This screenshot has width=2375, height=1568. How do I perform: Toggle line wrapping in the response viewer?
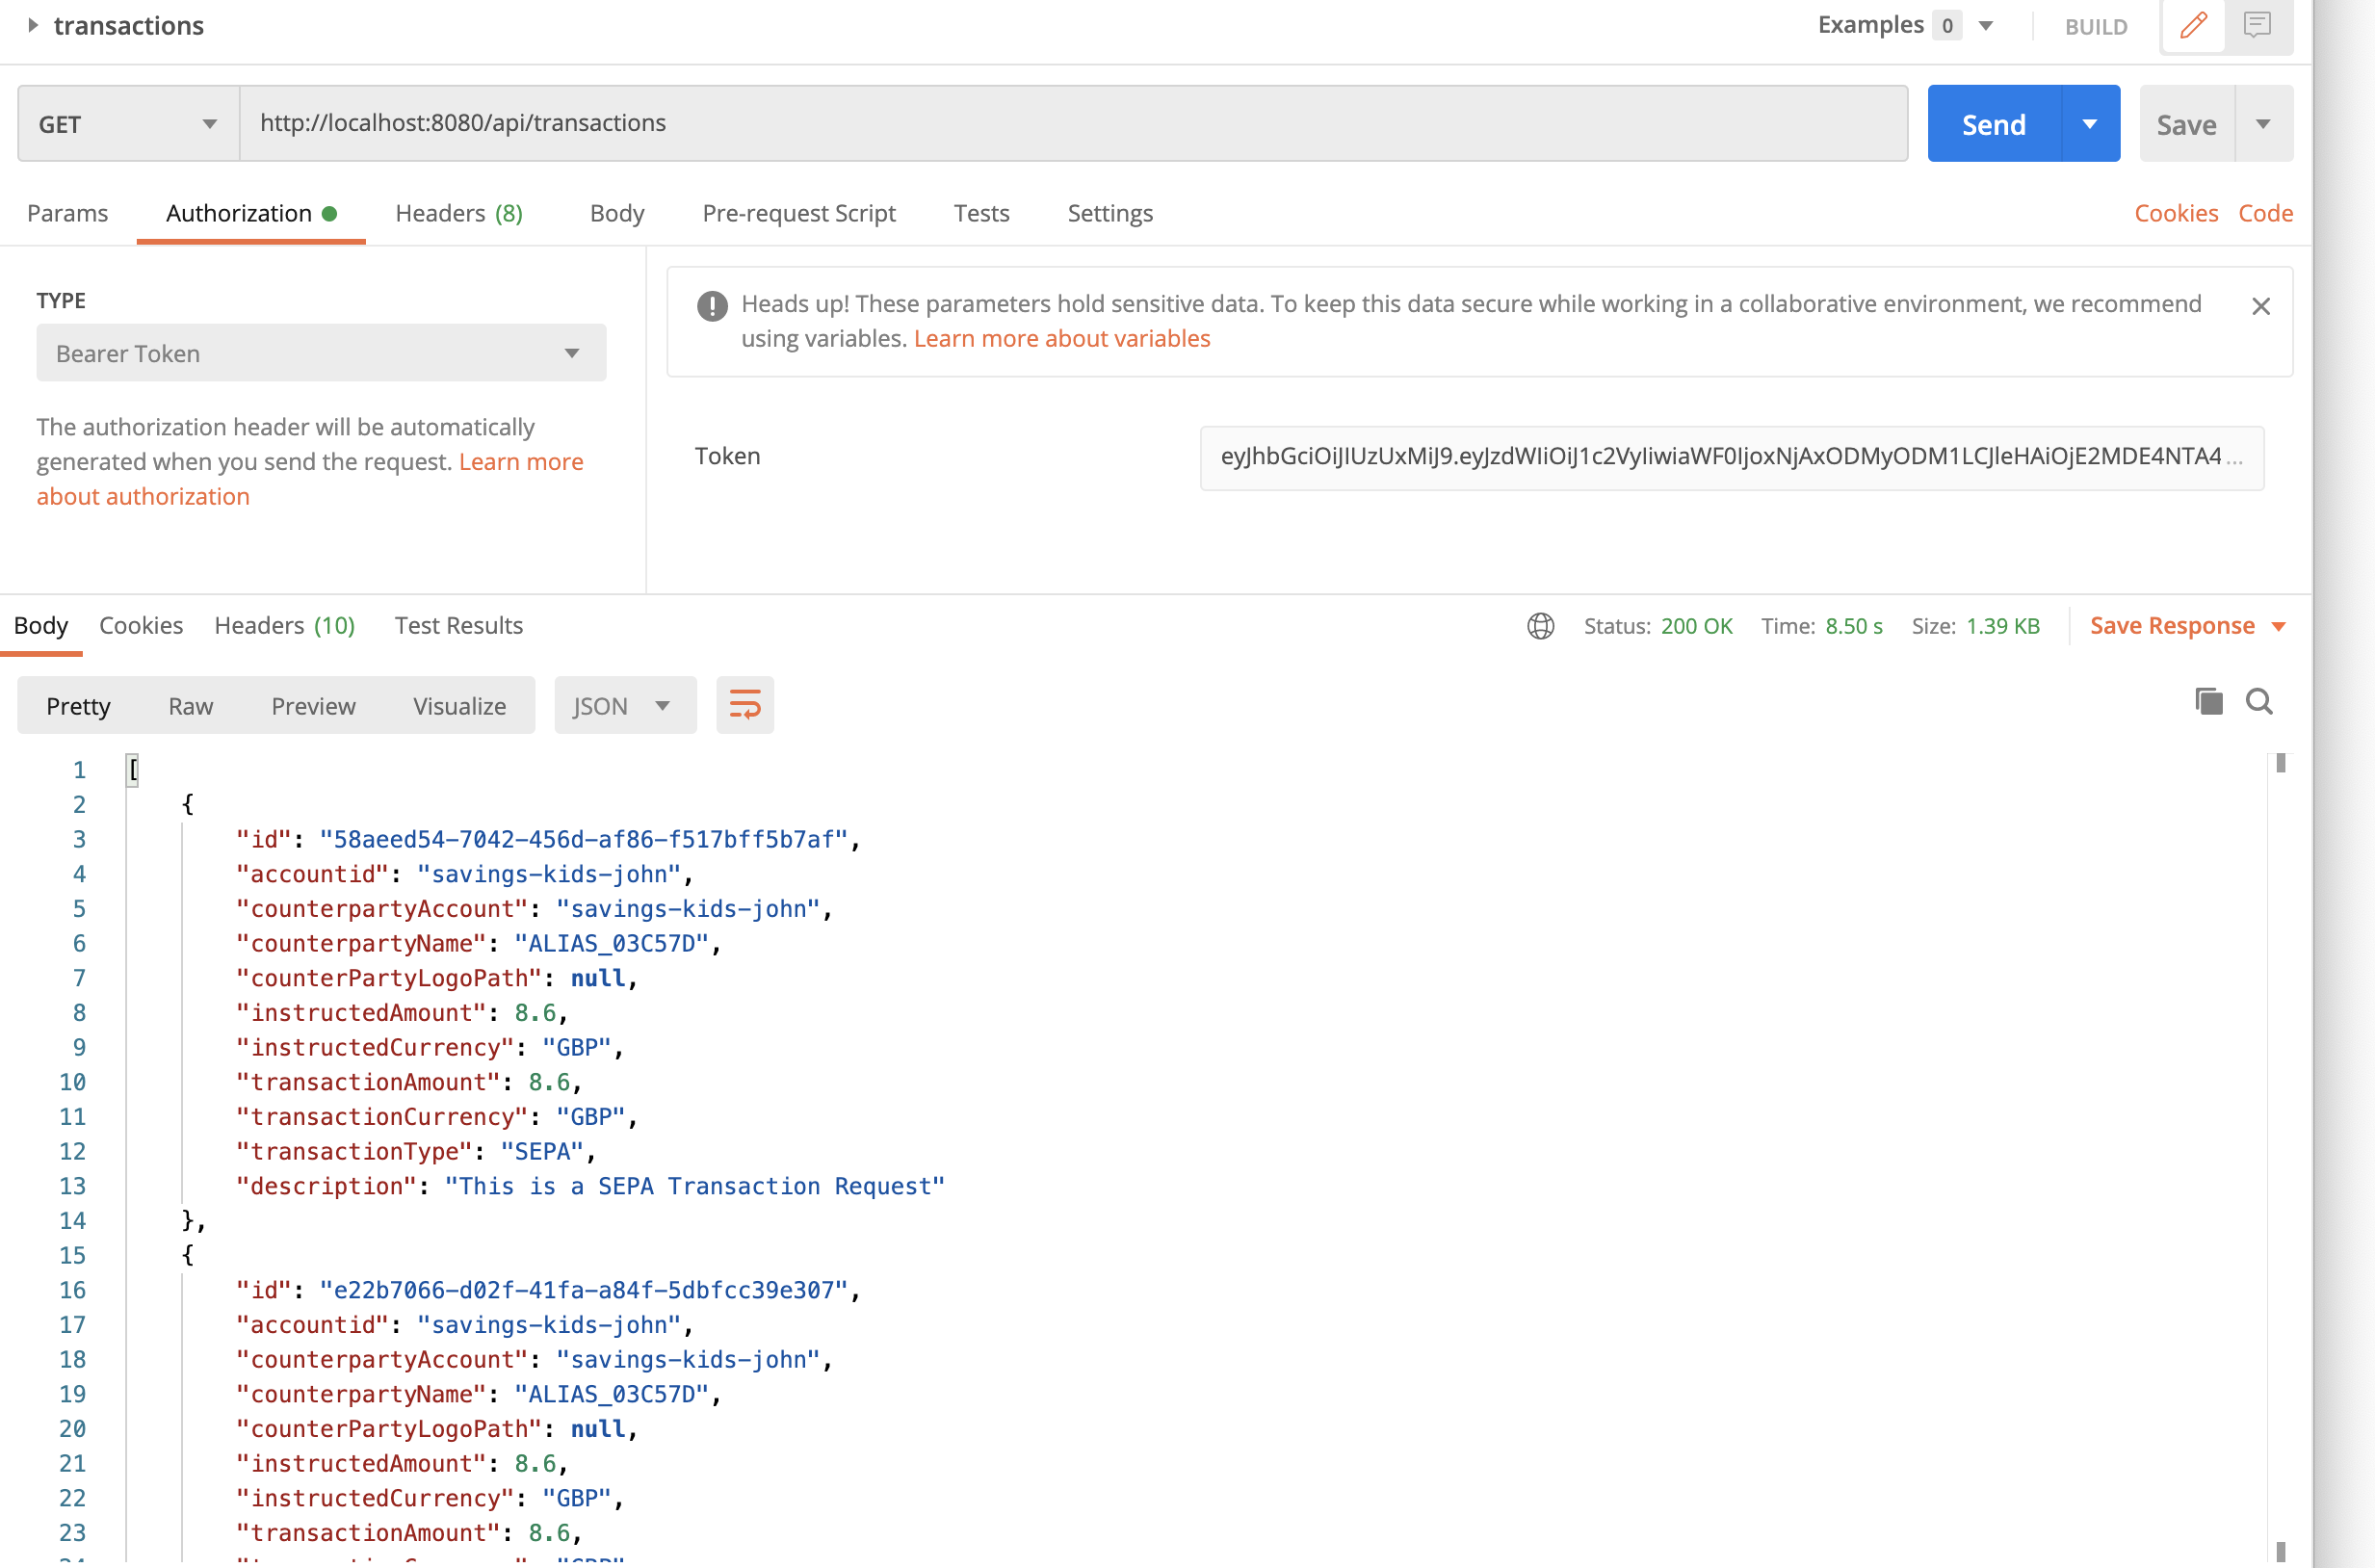pyautogui.click(x=745, y=705)
